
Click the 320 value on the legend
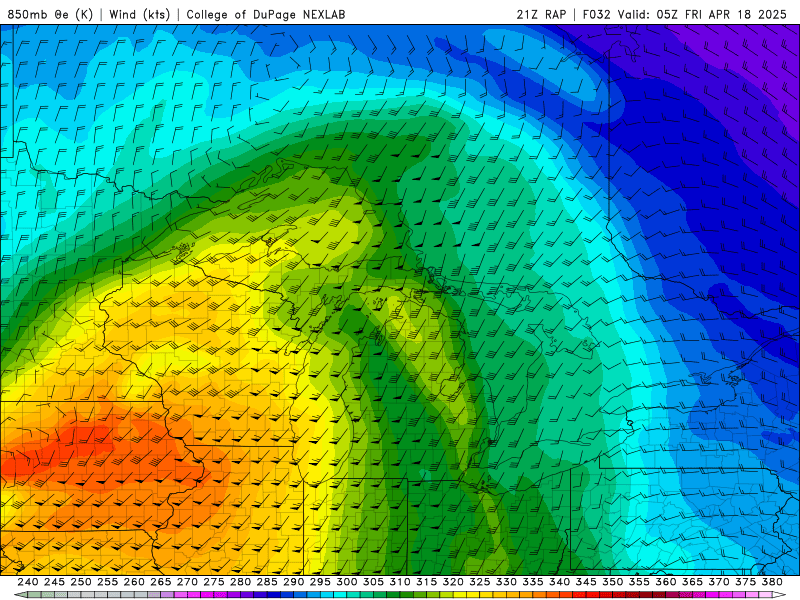click(453, 582)
